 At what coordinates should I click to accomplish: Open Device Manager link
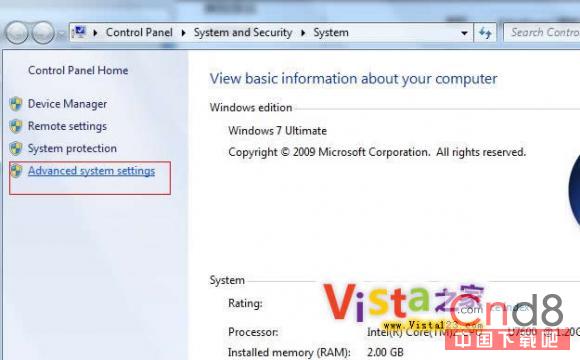67,104
